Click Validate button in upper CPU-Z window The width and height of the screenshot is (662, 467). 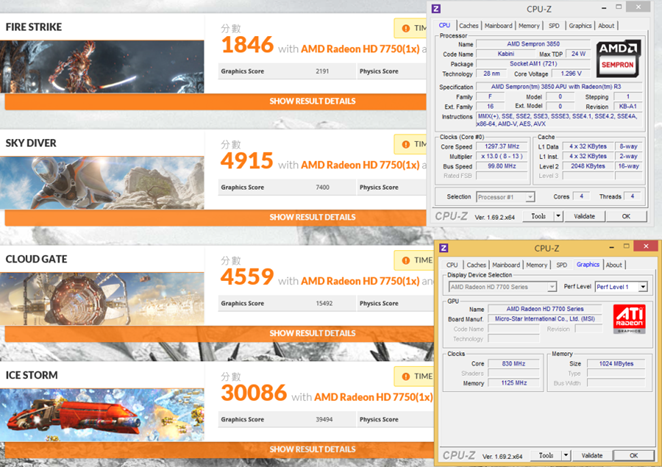584,216
